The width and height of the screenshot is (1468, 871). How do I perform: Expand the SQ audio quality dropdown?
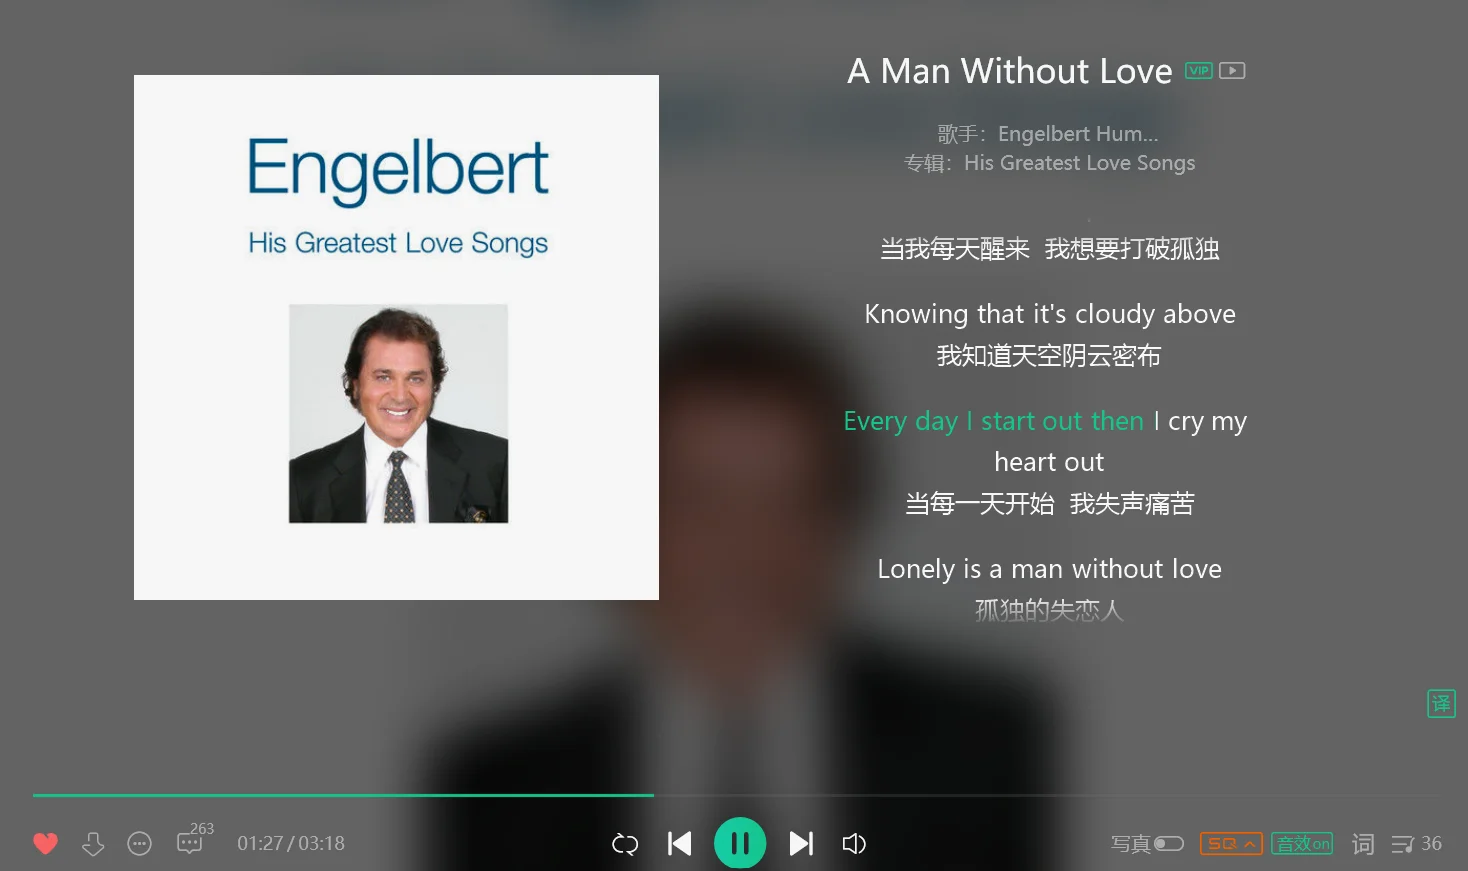[x=1231, y=844]
